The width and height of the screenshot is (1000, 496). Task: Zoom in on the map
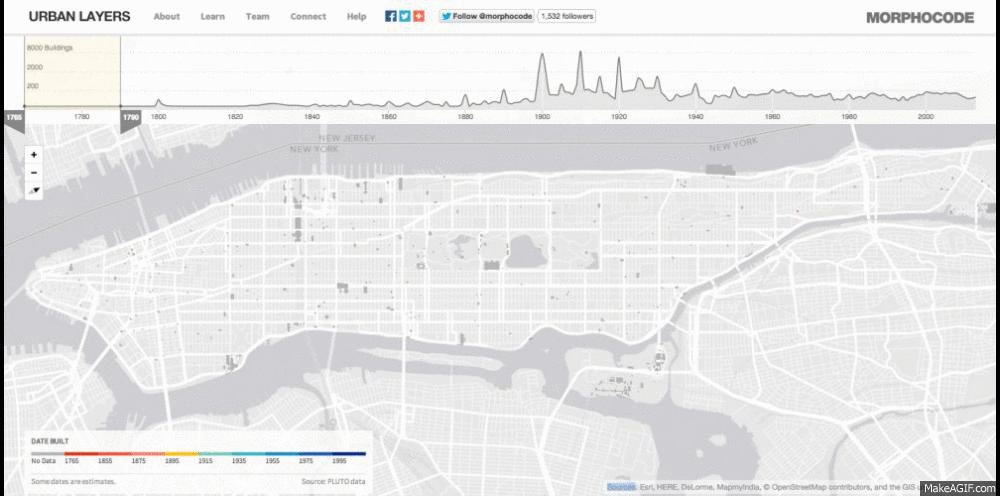click(x=34, y=155)
